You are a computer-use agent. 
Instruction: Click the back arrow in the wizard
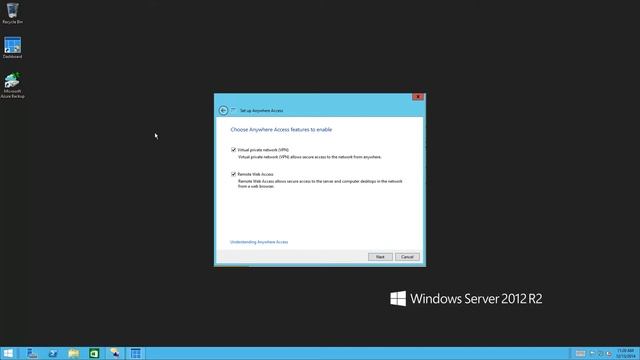(223, 111)
